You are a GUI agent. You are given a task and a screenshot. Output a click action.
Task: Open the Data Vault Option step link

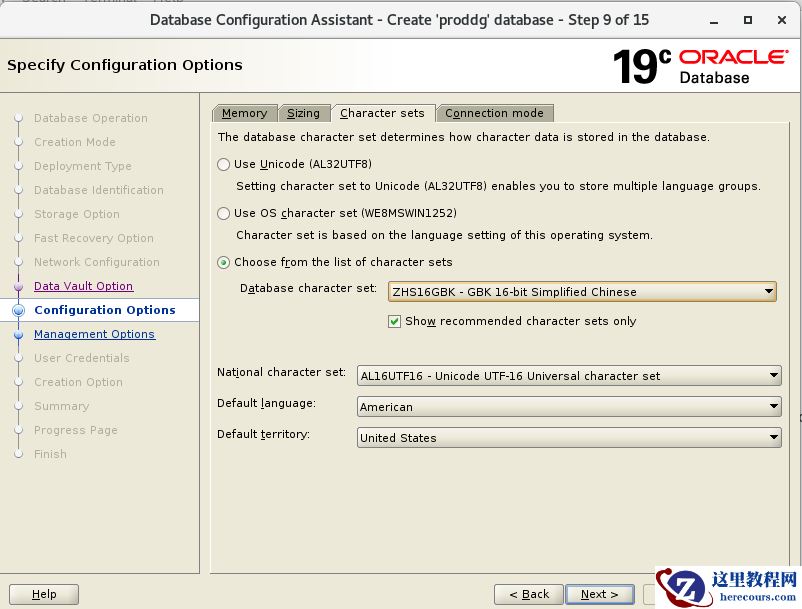point(83,286)
